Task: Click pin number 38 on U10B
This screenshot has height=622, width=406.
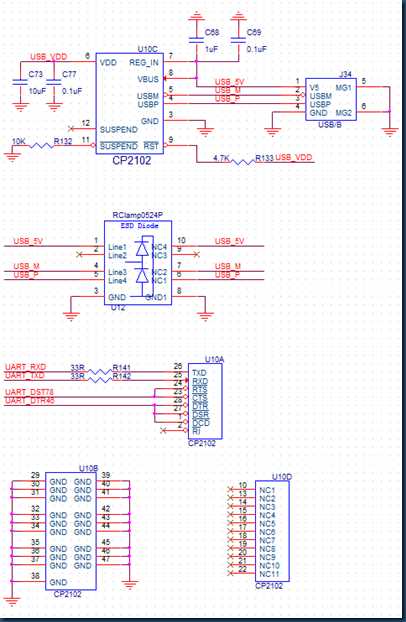Action: 35,576
